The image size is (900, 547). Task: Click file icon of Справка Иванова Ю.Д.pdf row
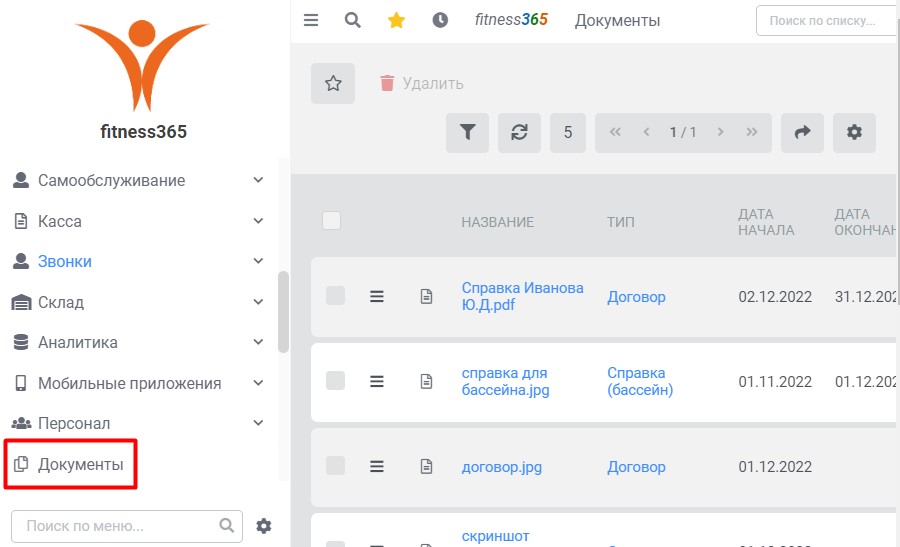pyautogui.click(x=426, y=296)
